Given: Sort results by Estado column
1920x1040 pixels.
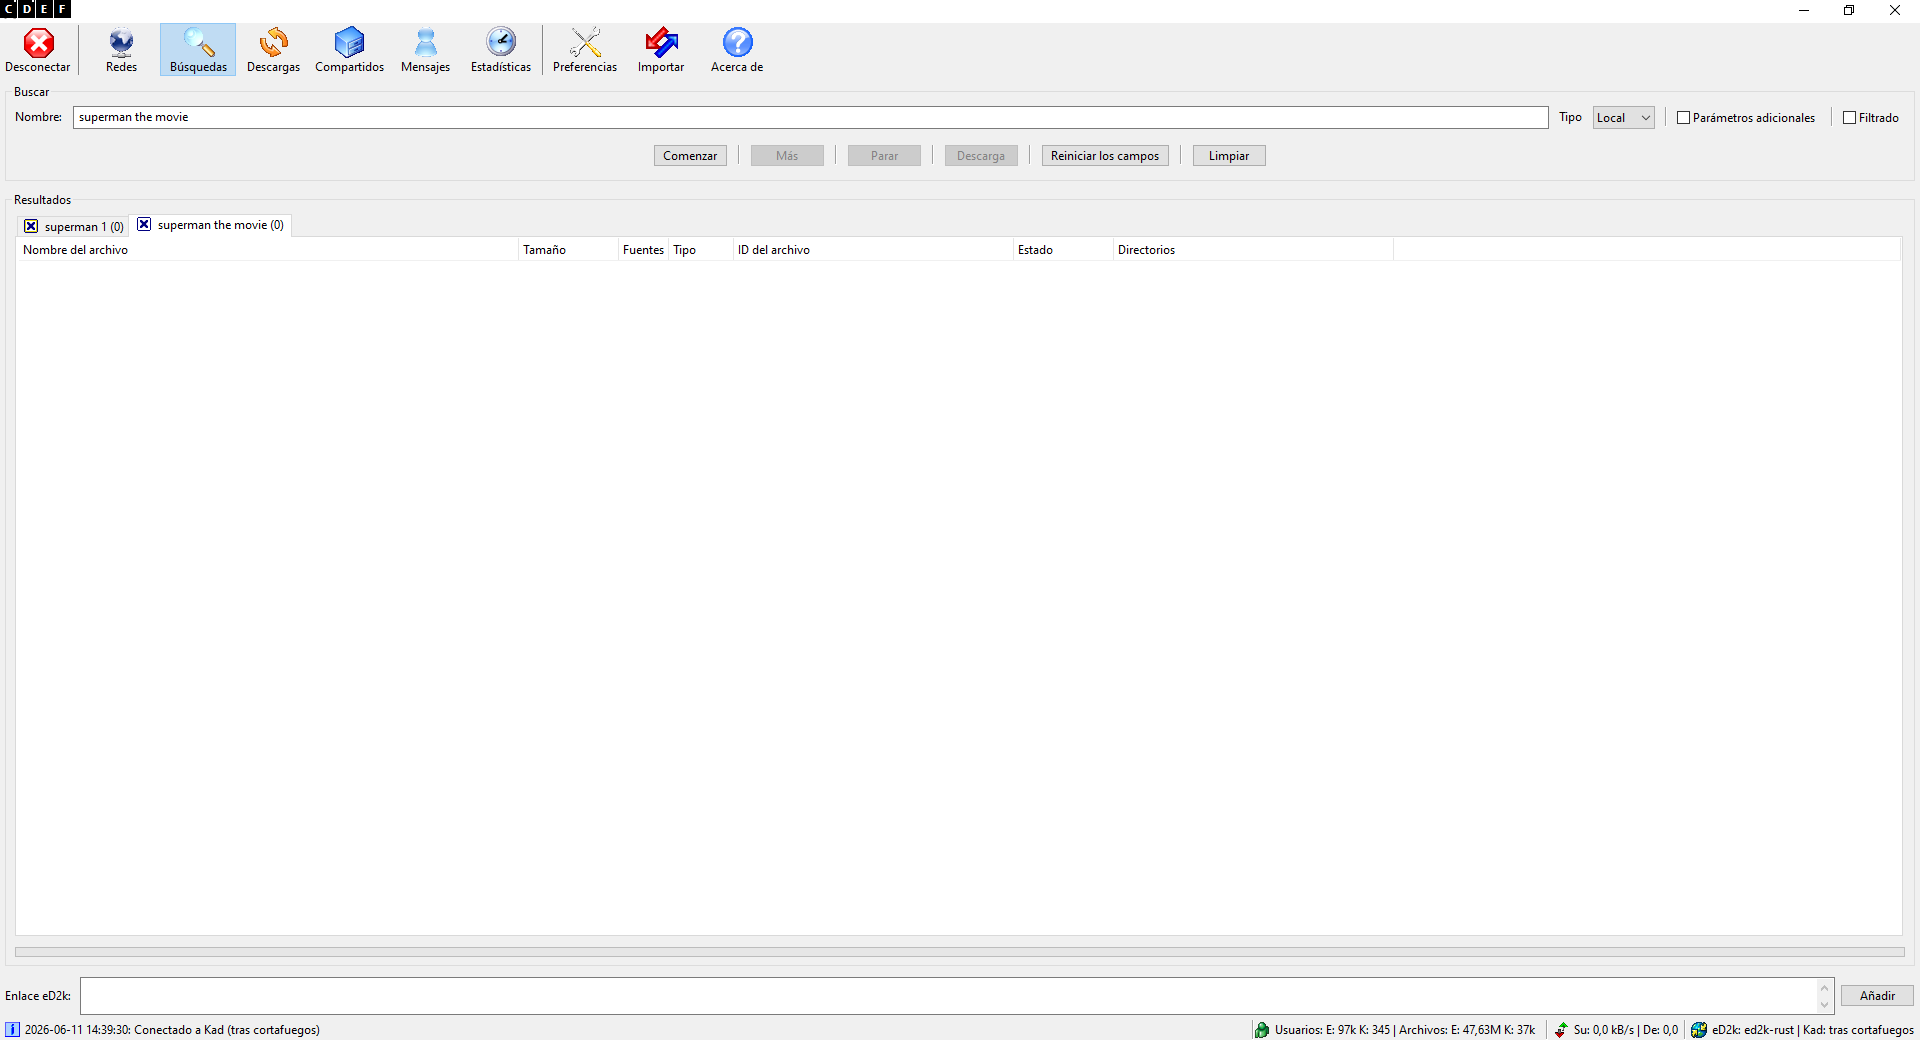Looking at the screenshot, I should coord(1063,250).
